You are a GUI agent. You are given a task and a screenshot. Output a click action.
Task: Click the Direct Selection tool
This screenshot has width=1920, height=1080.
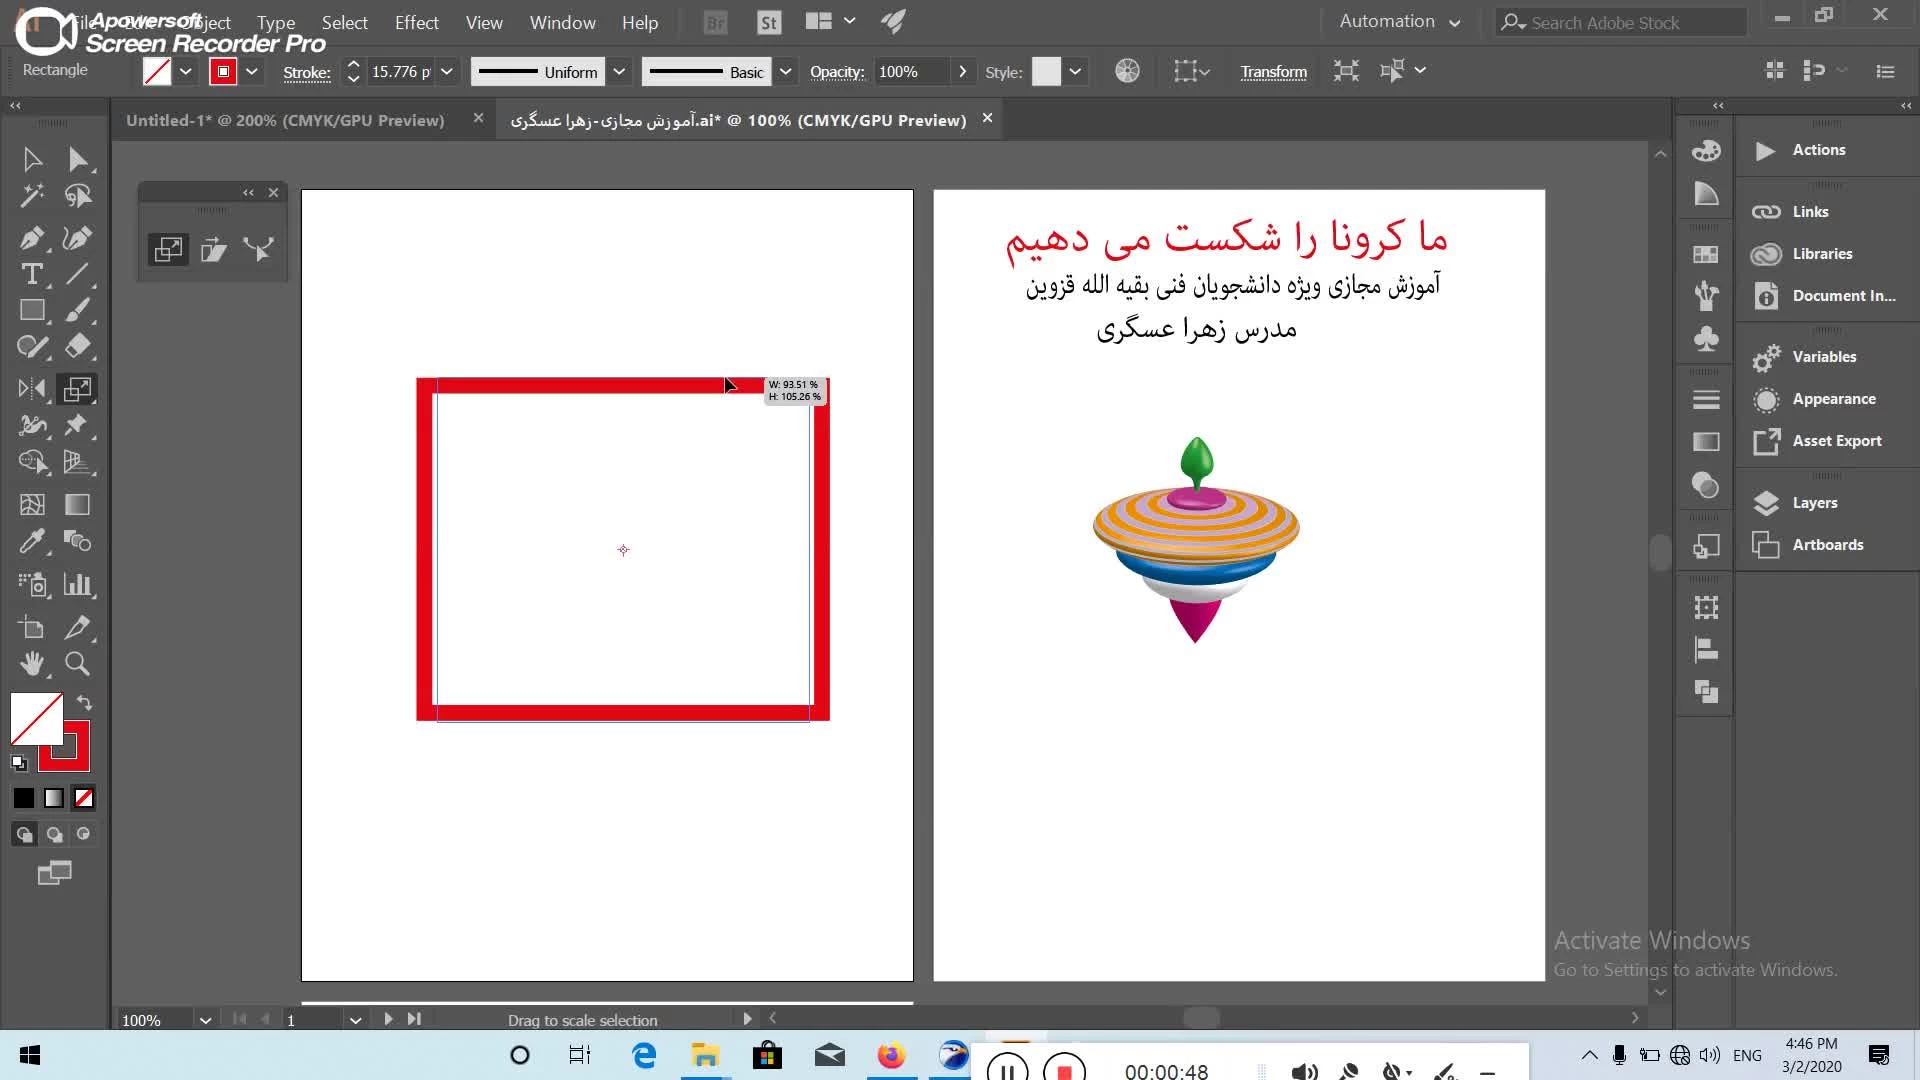coord(77,160)
